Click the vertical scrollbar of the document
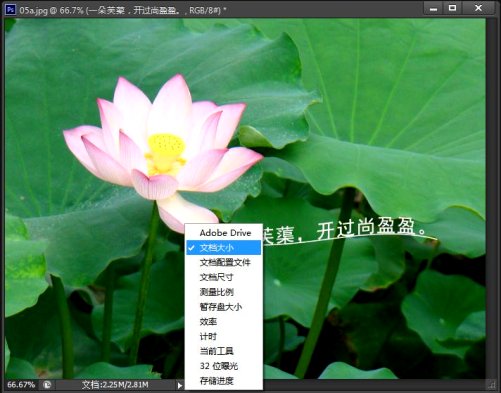Image resolution: width=501 pixels, height=393 pixels. click(x=491, y=198)
